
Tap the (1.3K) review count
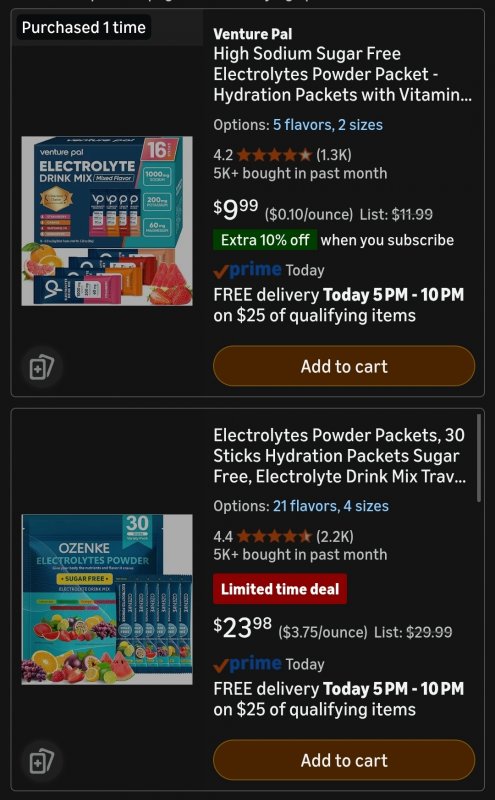334,155
